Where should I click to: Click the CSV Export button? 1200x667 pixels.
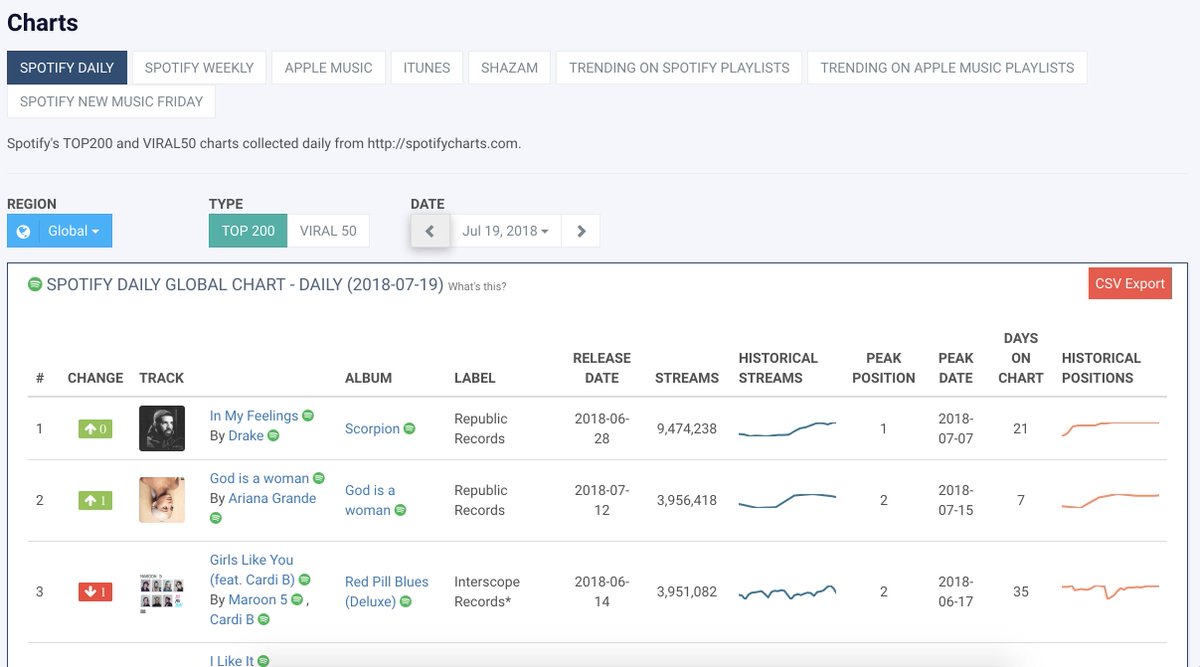pyautogui.click(x=1130, y=284)
